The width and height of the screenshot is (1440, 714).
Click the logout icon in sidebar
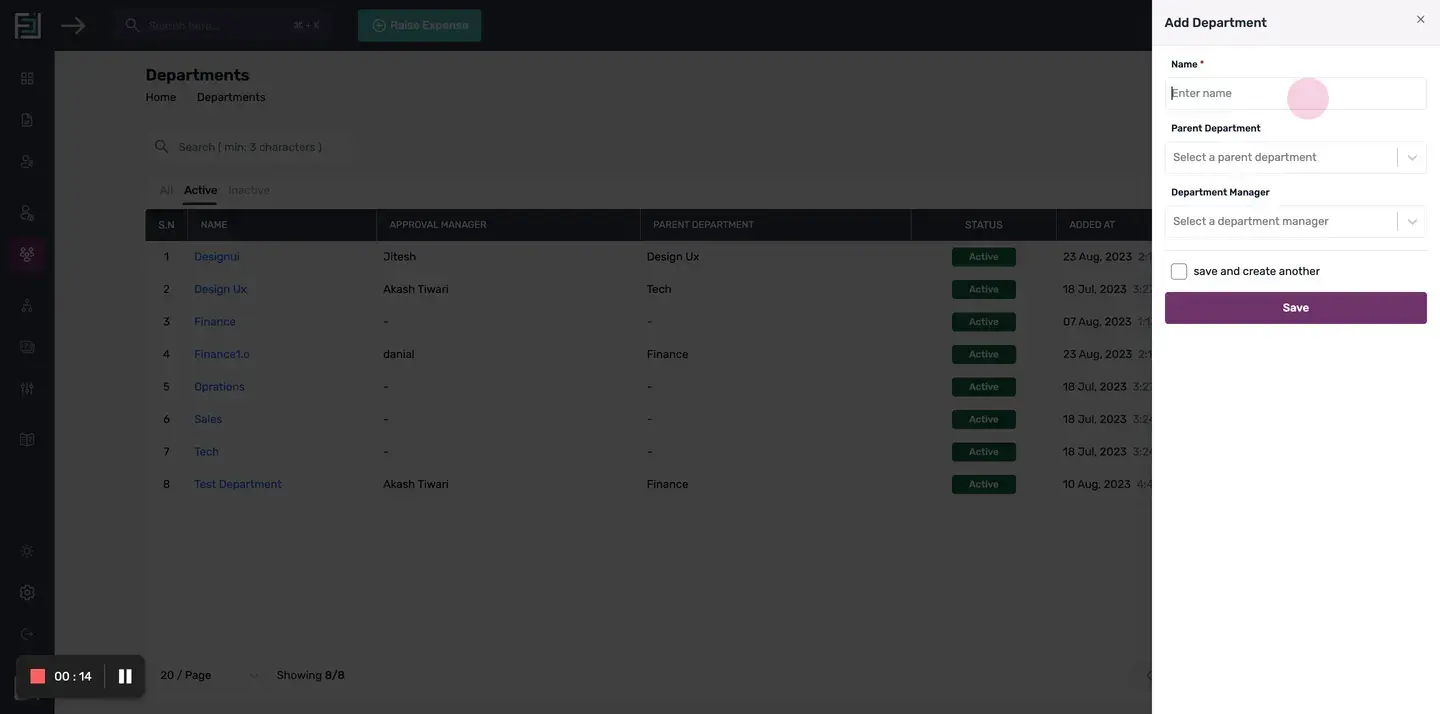click(x=27, y=634)
